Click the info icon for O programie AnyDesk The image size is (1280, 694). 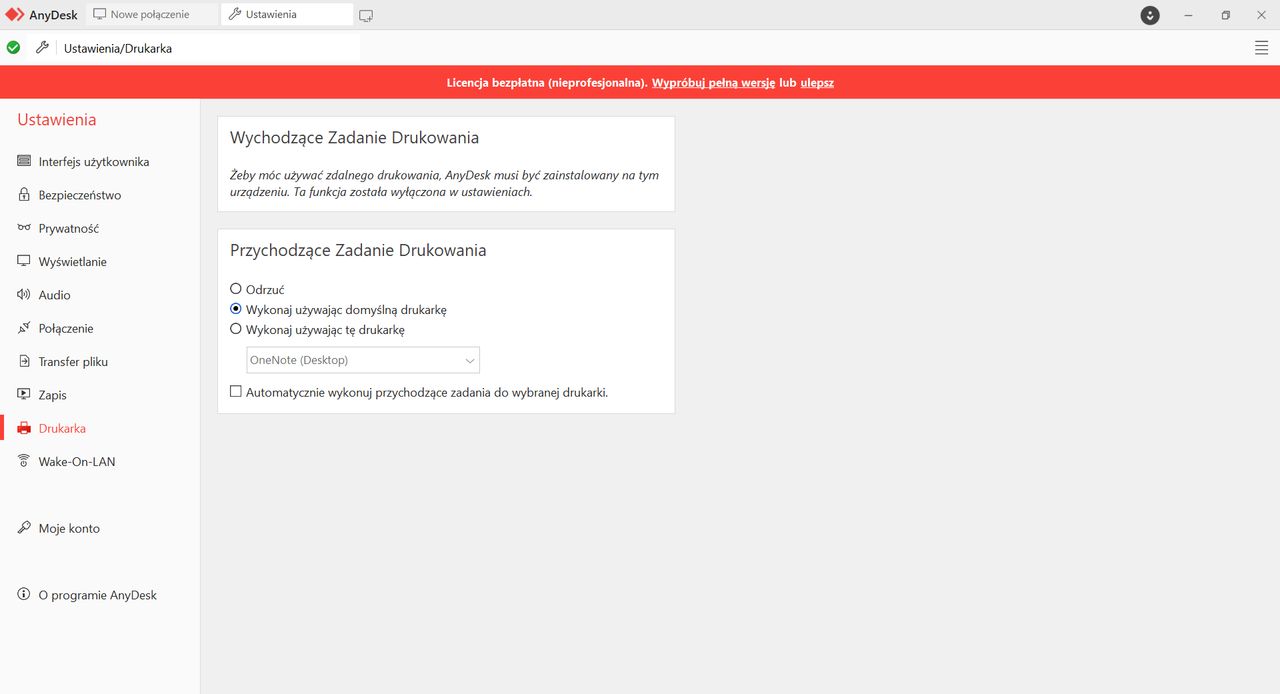pos(24,595)
